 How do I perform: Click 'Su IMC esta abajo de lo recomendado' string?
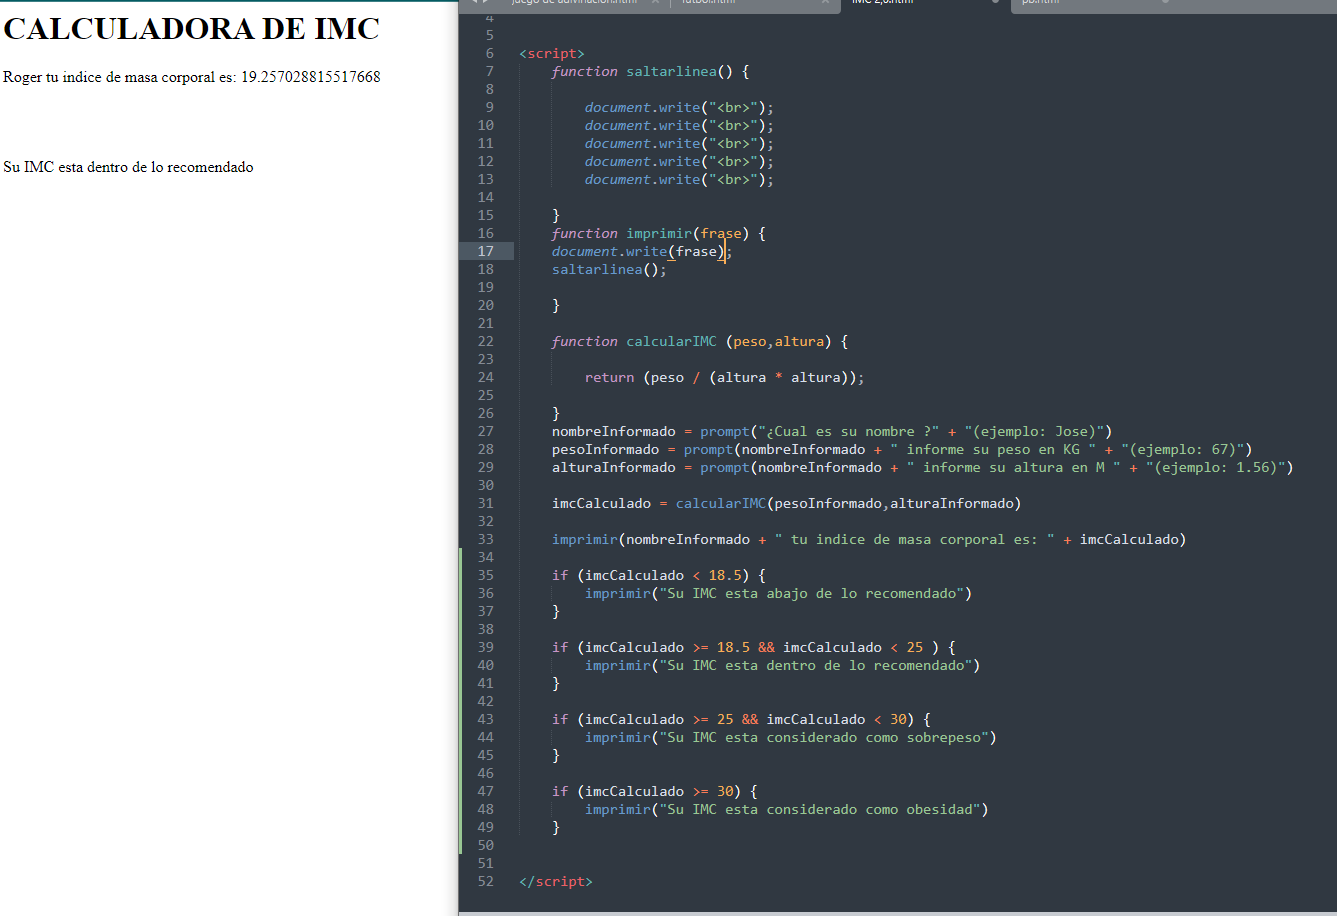click(811, 593)
